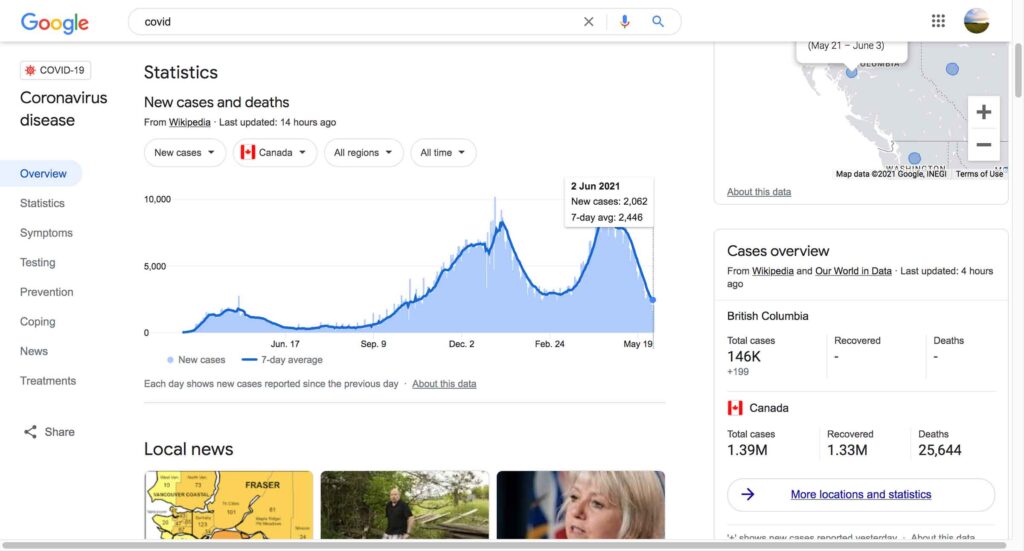
Task: Open the Canada country dropdown
Action: pos(275,153)
